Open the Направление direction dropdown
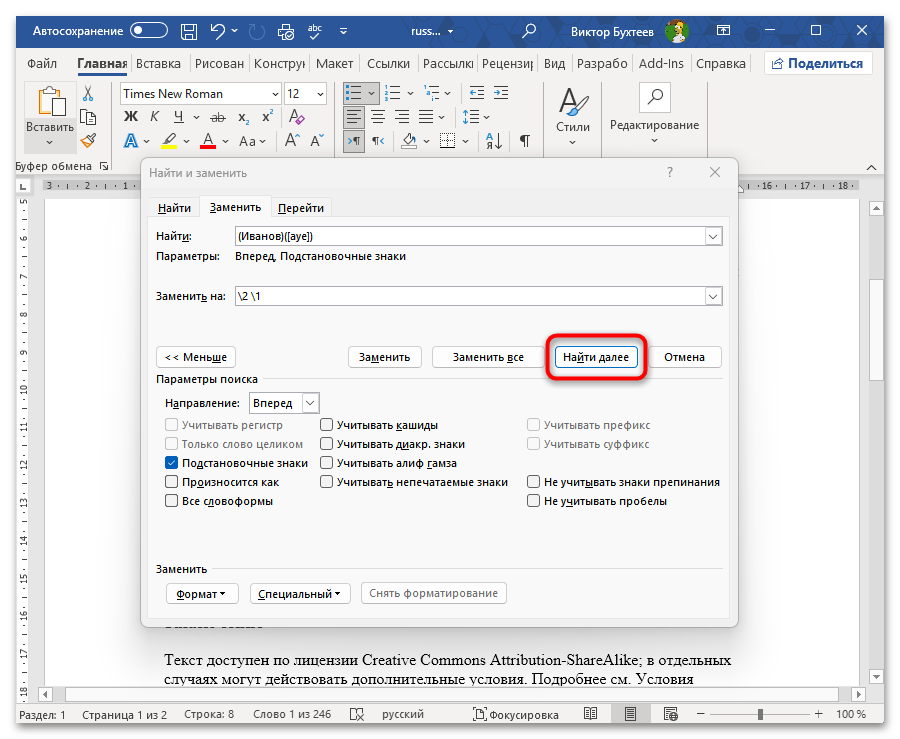This screenshot has width=900, height=739. tap(282, 403)
